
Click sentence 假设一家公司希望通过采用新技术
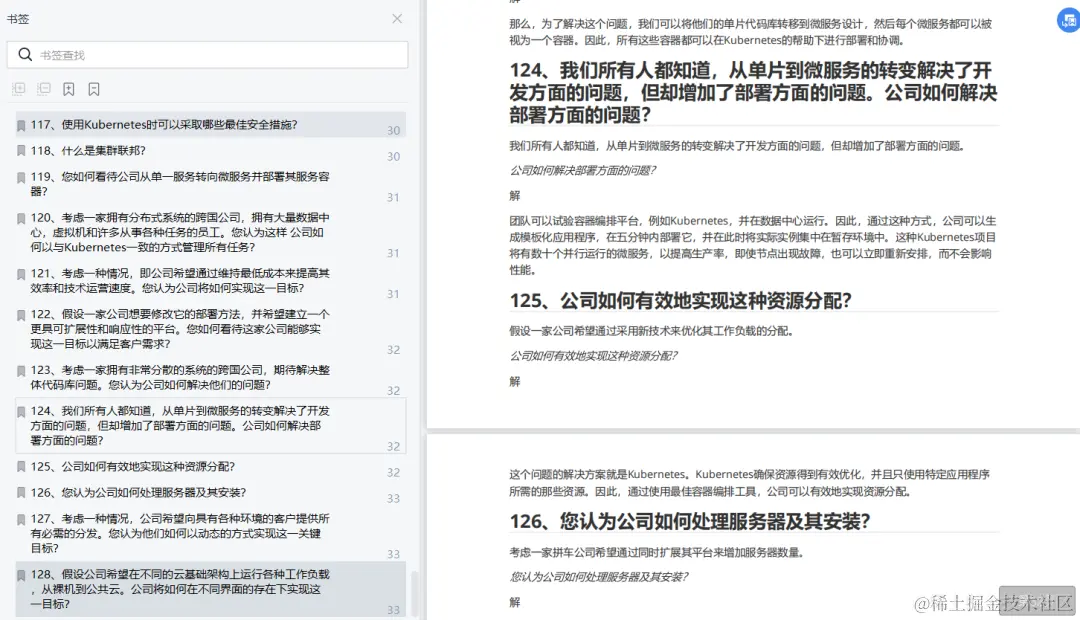coord(651,331)
